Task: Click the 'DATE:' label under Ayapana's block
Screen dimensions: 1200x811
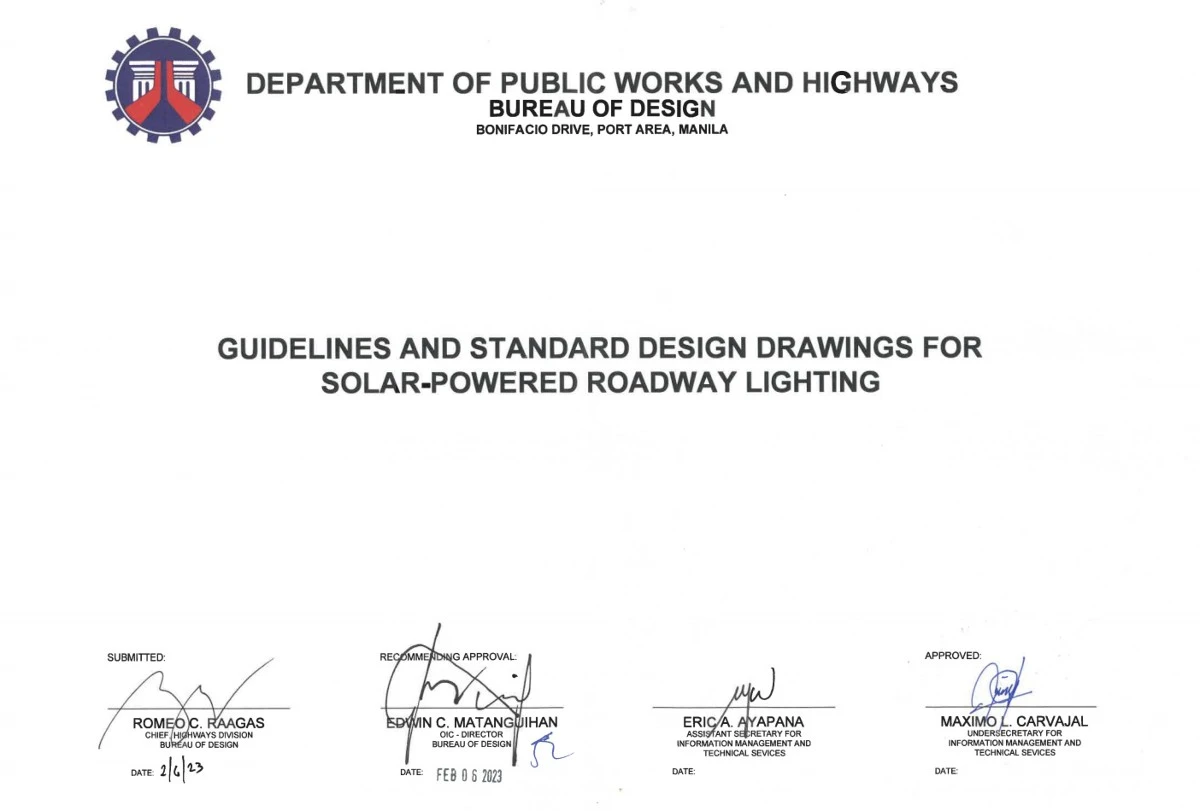Action: click(683, 772)
